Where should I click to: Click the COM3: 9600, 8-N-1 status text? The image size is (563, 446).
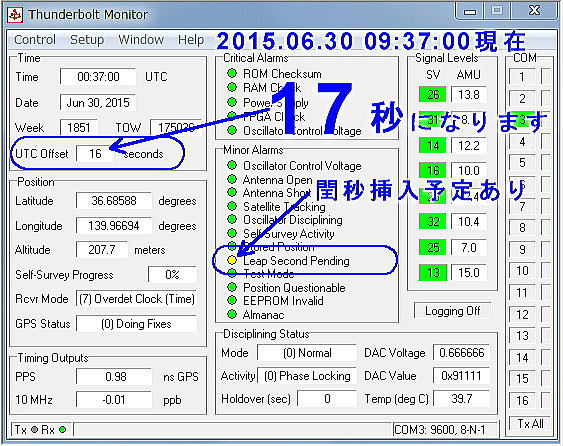point(439,429)
